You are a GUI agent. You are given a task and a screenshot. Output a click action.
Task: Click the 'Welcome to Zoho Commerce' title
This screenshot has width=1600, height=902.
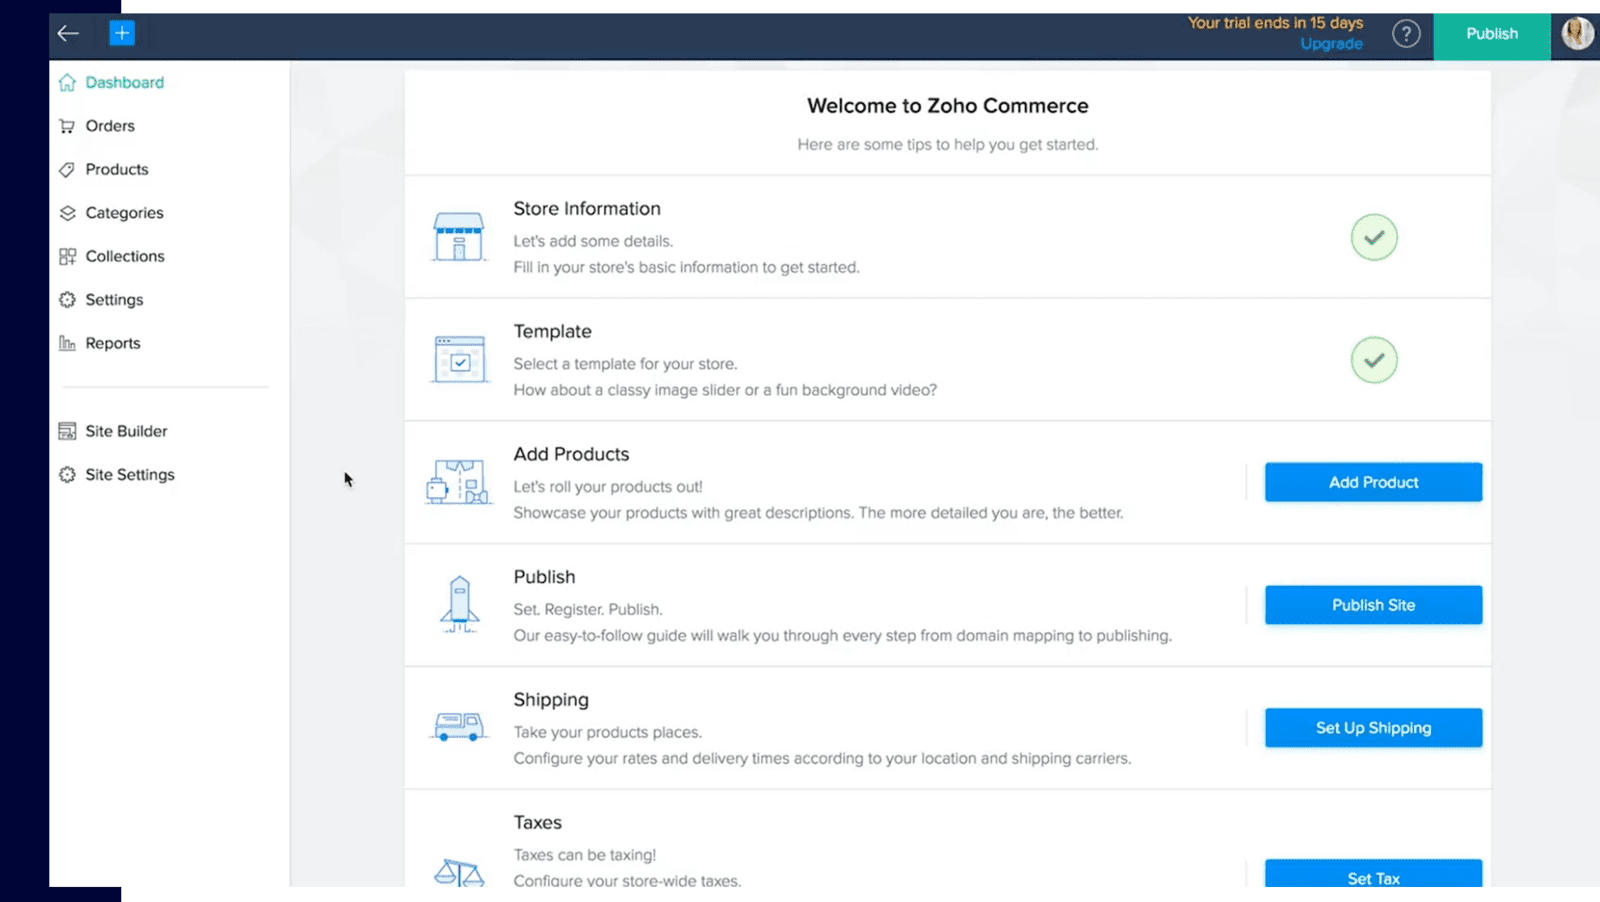pos(948,106)
